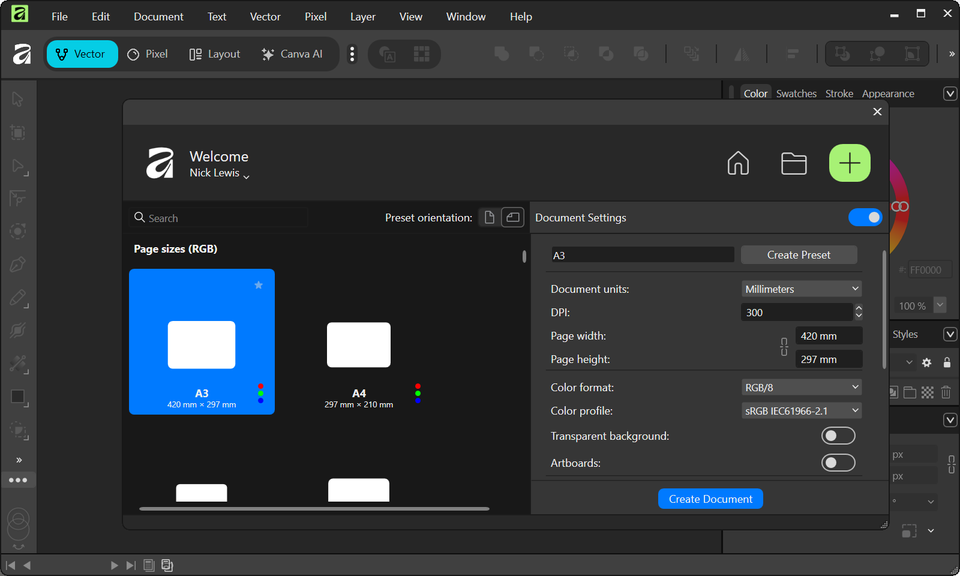Click the preset name field A3
Screen dimensions: 960x576
(642, 255)
